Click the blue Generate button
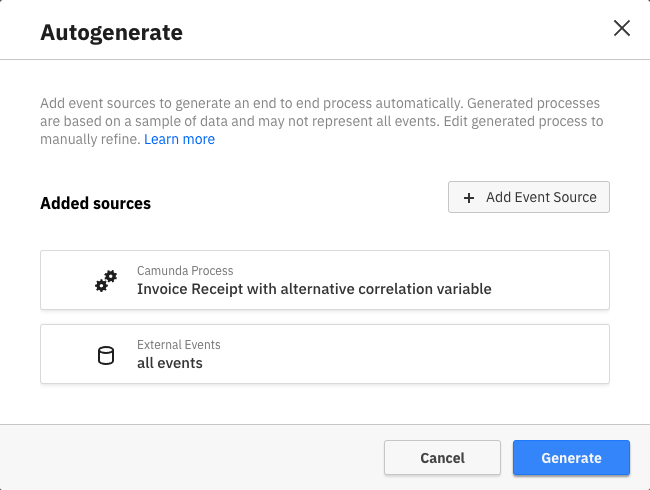 (x=571, y=458)
